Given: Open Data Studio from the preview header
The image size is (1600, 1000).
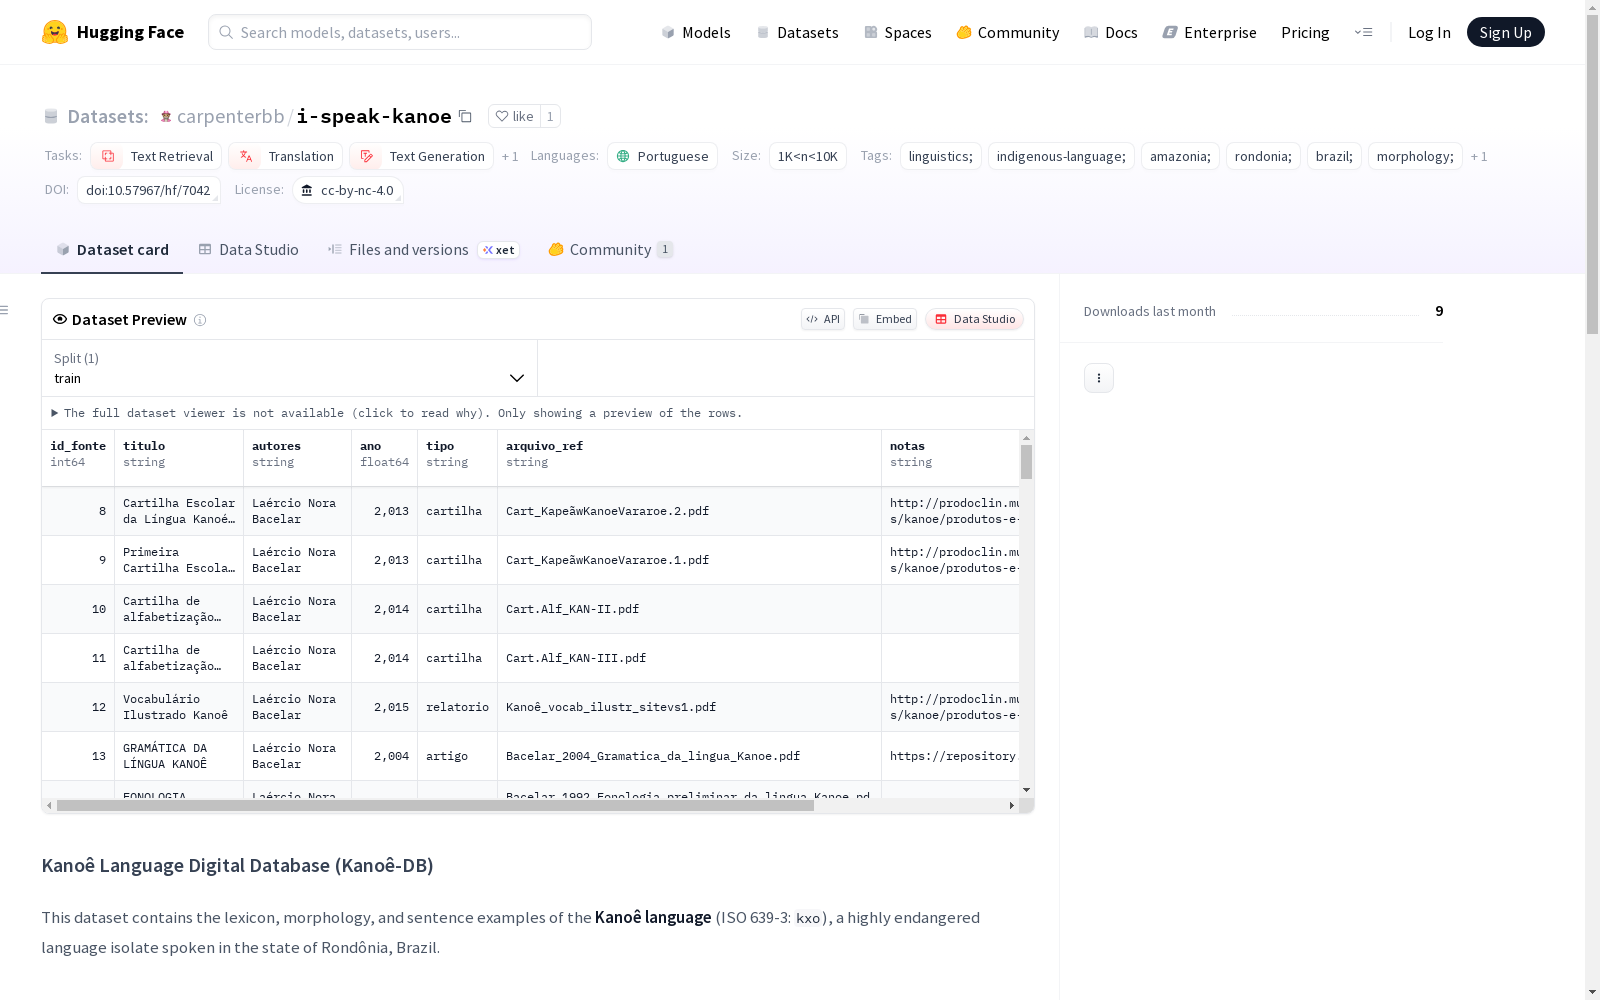Looking at the screenshot, I should click(975, 319).
